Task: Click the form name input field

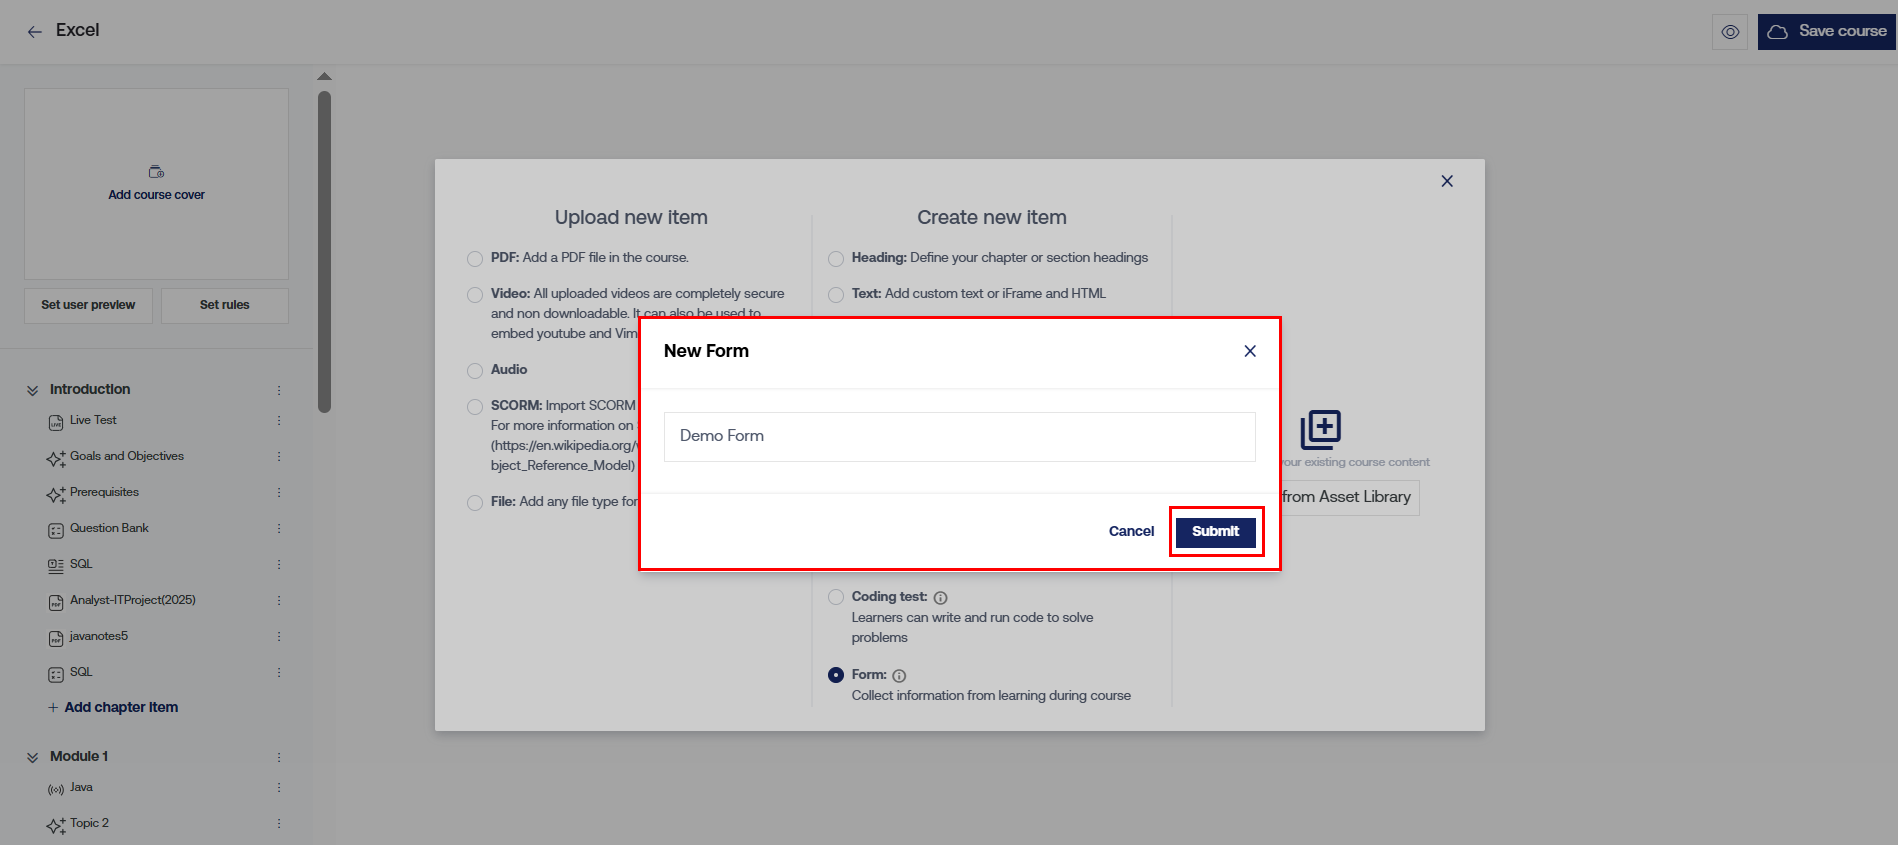Action: [959, 437]
